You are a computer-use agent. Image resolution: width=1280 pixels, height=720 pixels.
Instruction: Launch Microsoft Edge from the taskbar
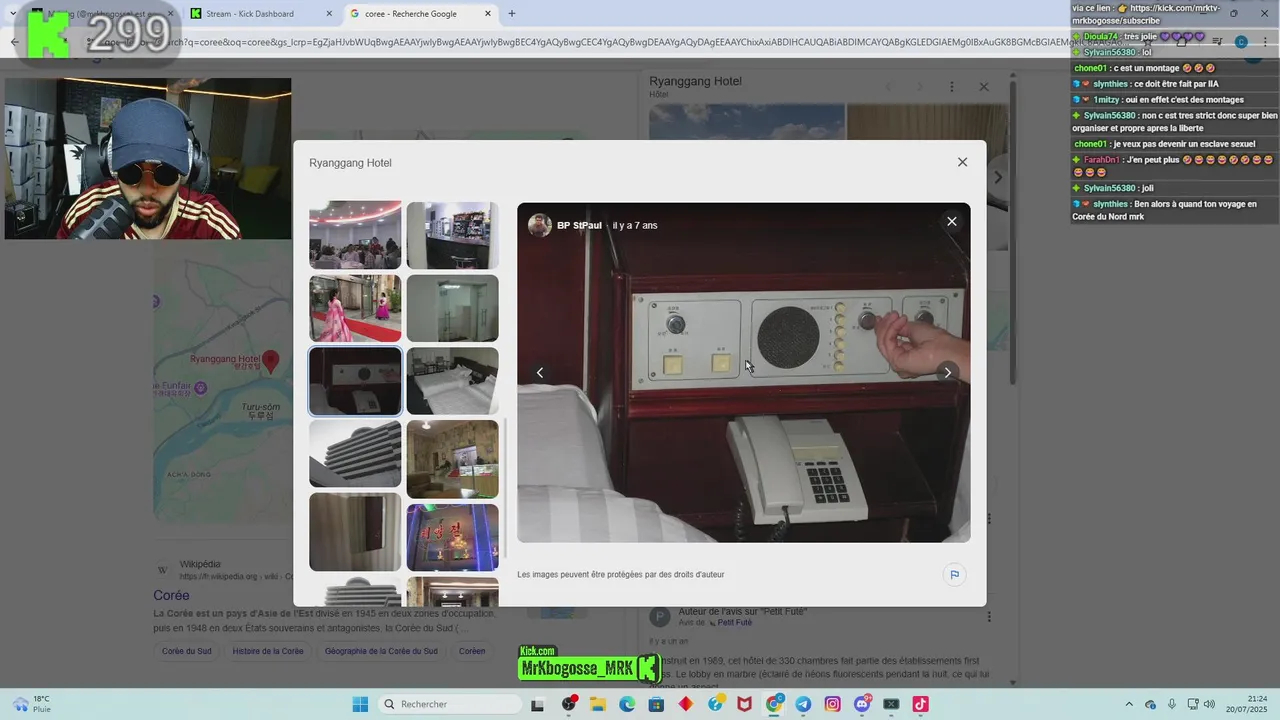(627, 704)
